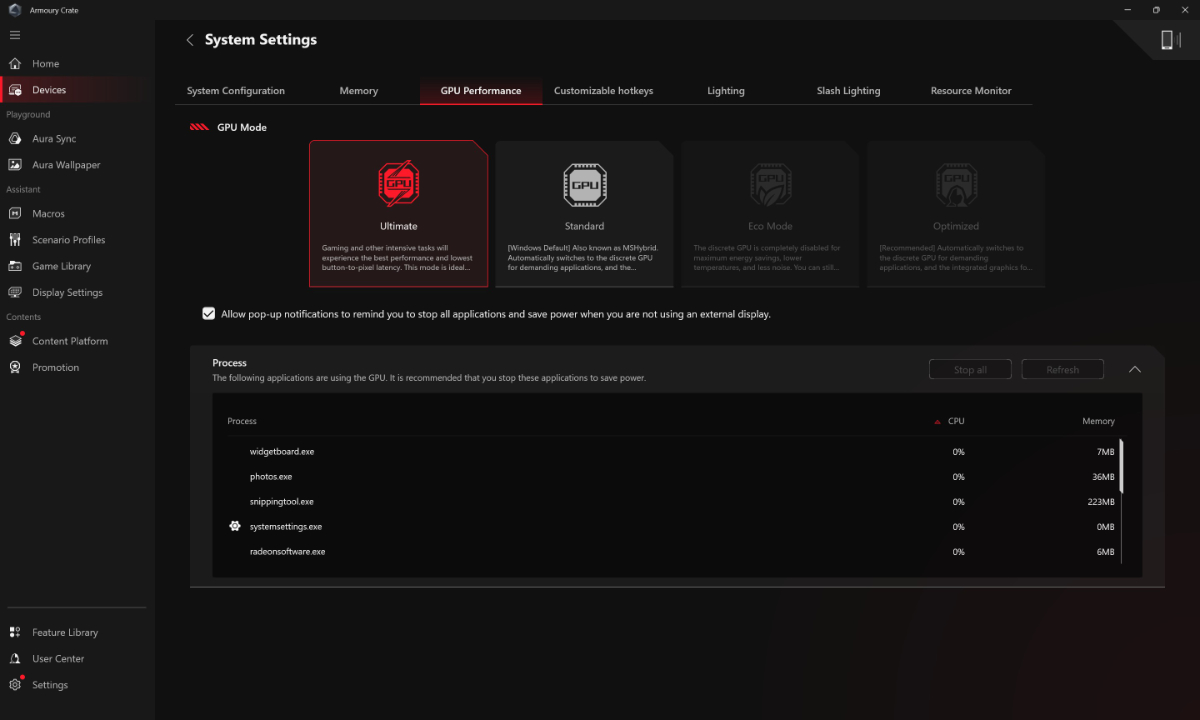Select the Devices sidebar icon
Viewport: 1200px width, 720px height.
[x=15, y=90]
